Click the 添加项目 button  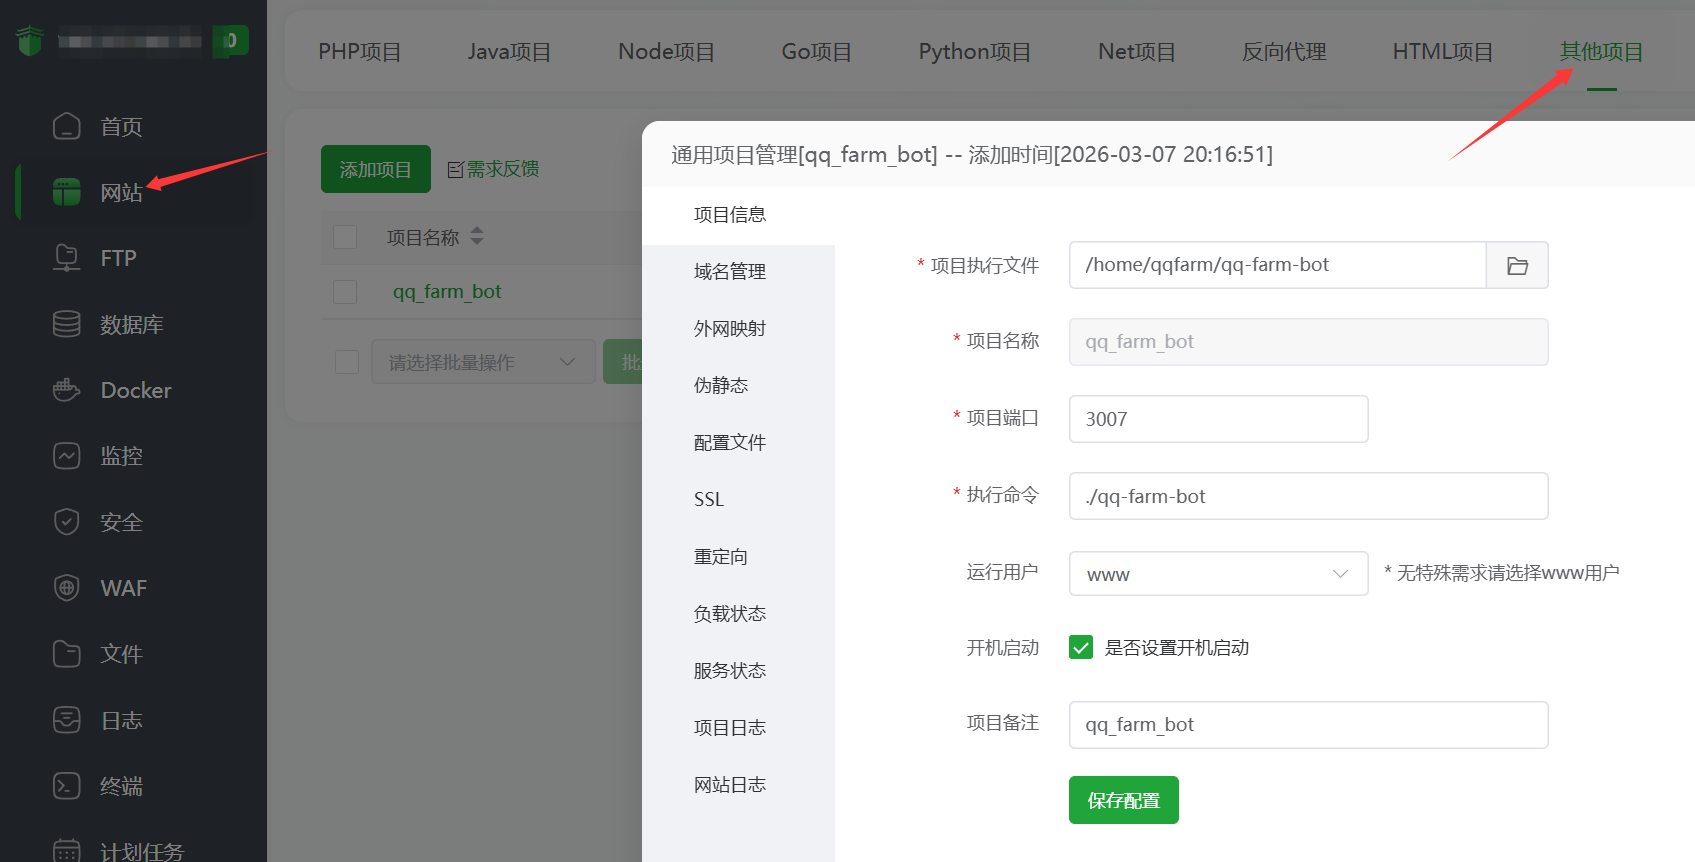375,169
